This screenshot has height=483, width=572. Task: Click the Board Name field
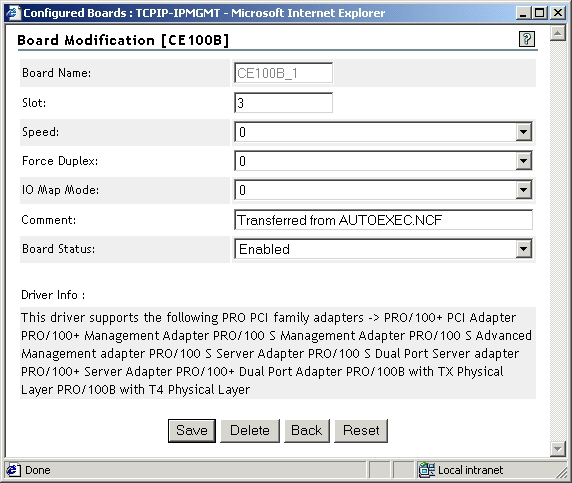[283, 73]
